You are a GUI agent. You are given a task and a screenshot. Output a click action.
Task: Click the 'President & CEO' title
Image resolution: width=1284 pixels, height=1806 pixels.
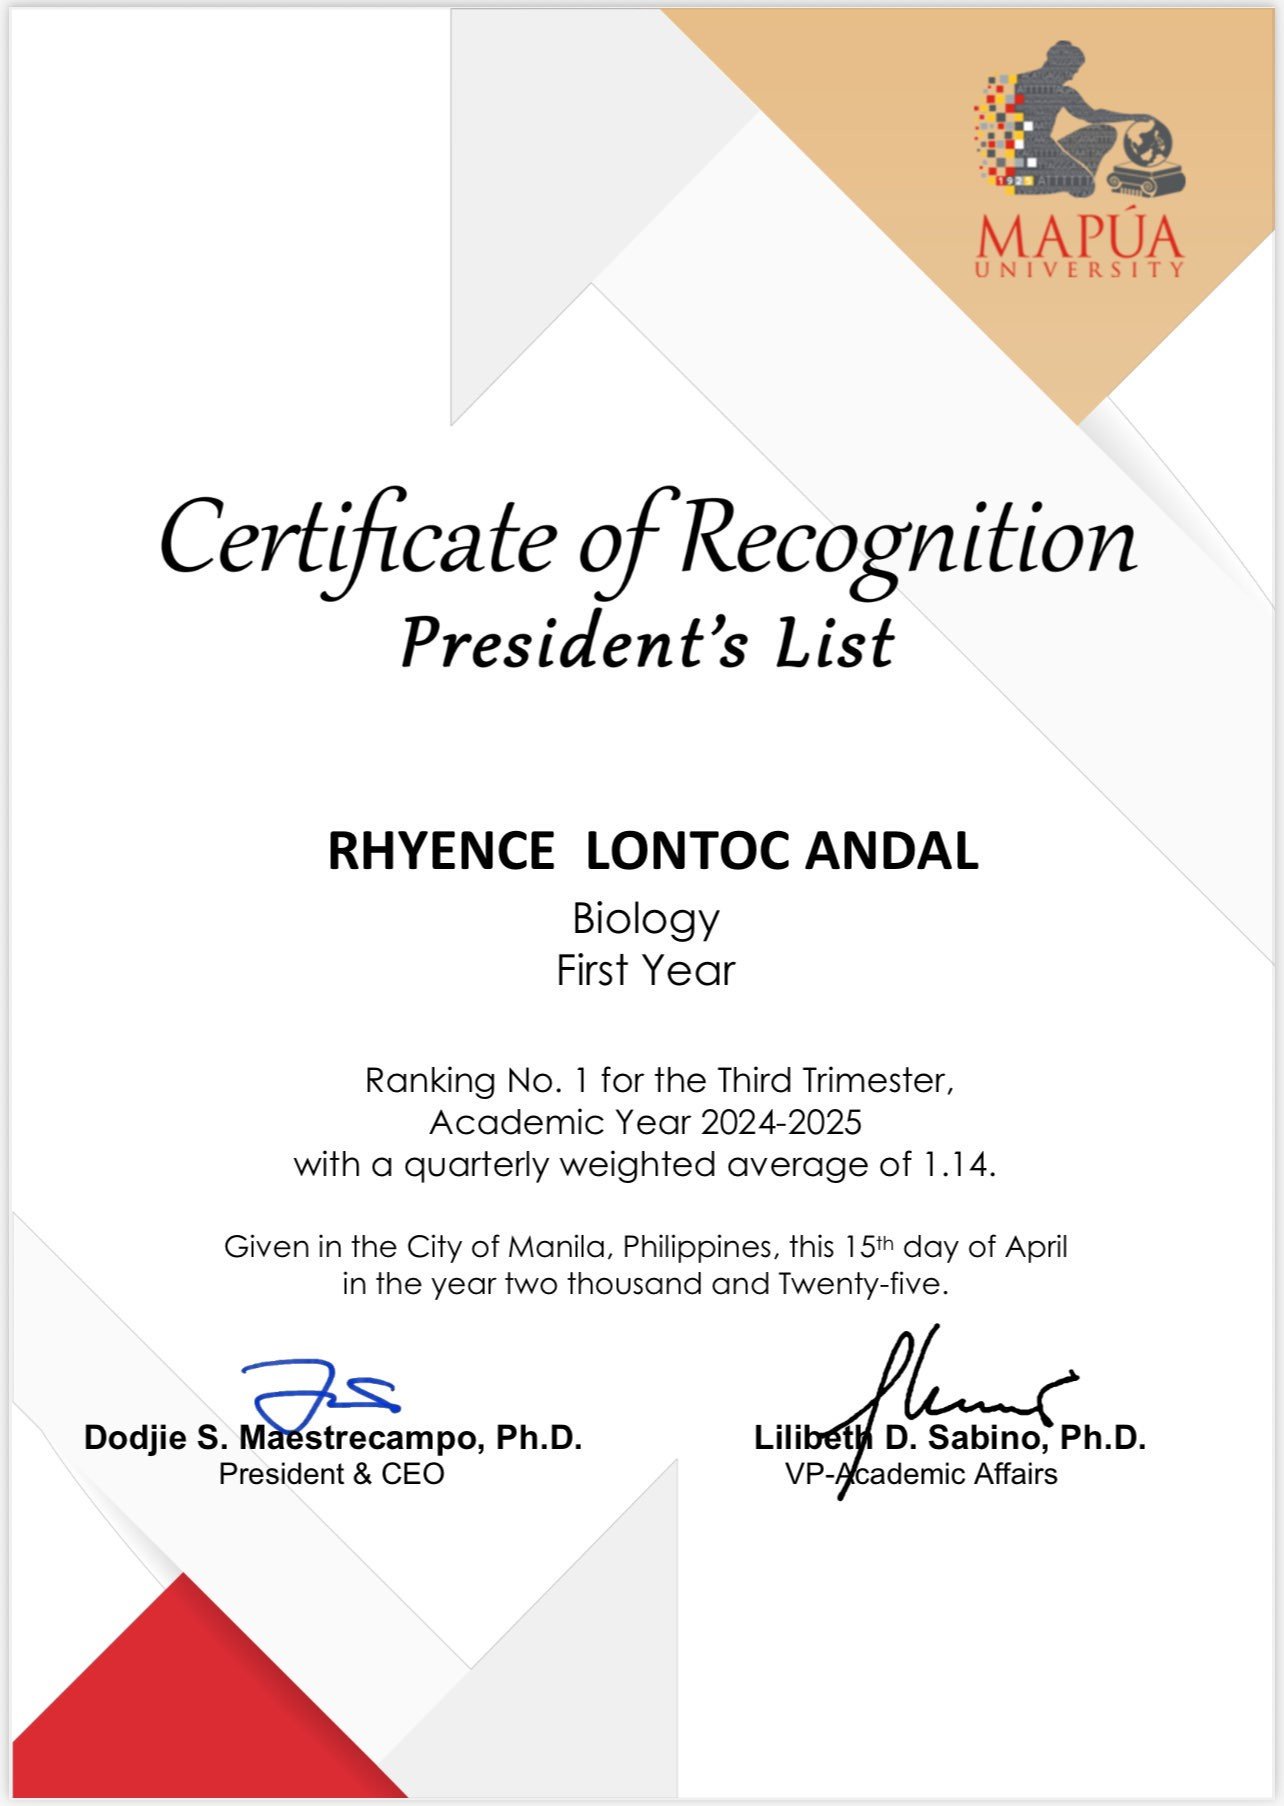(x=331, y=1474)
